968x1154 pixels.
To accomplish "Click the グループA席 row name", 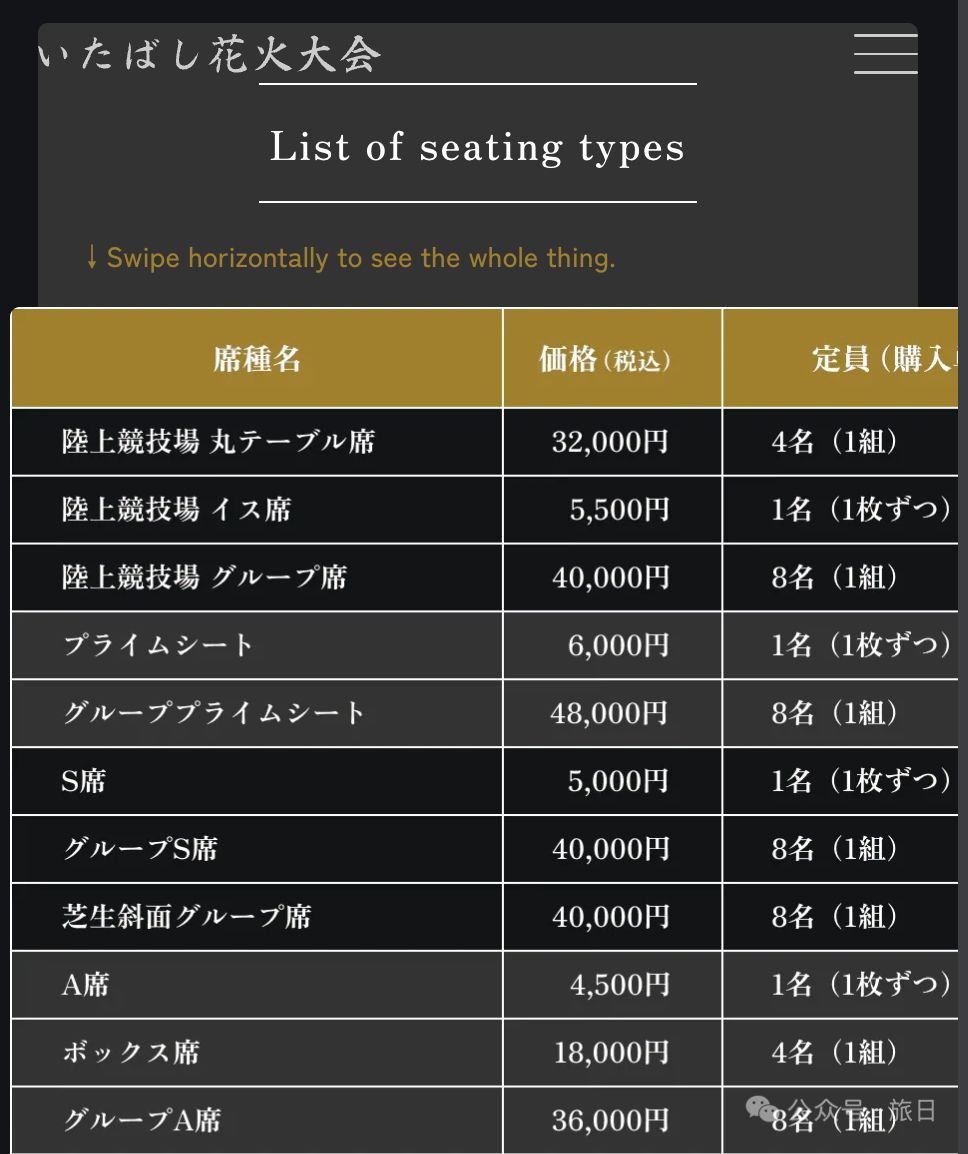I will coord(142,1120).
